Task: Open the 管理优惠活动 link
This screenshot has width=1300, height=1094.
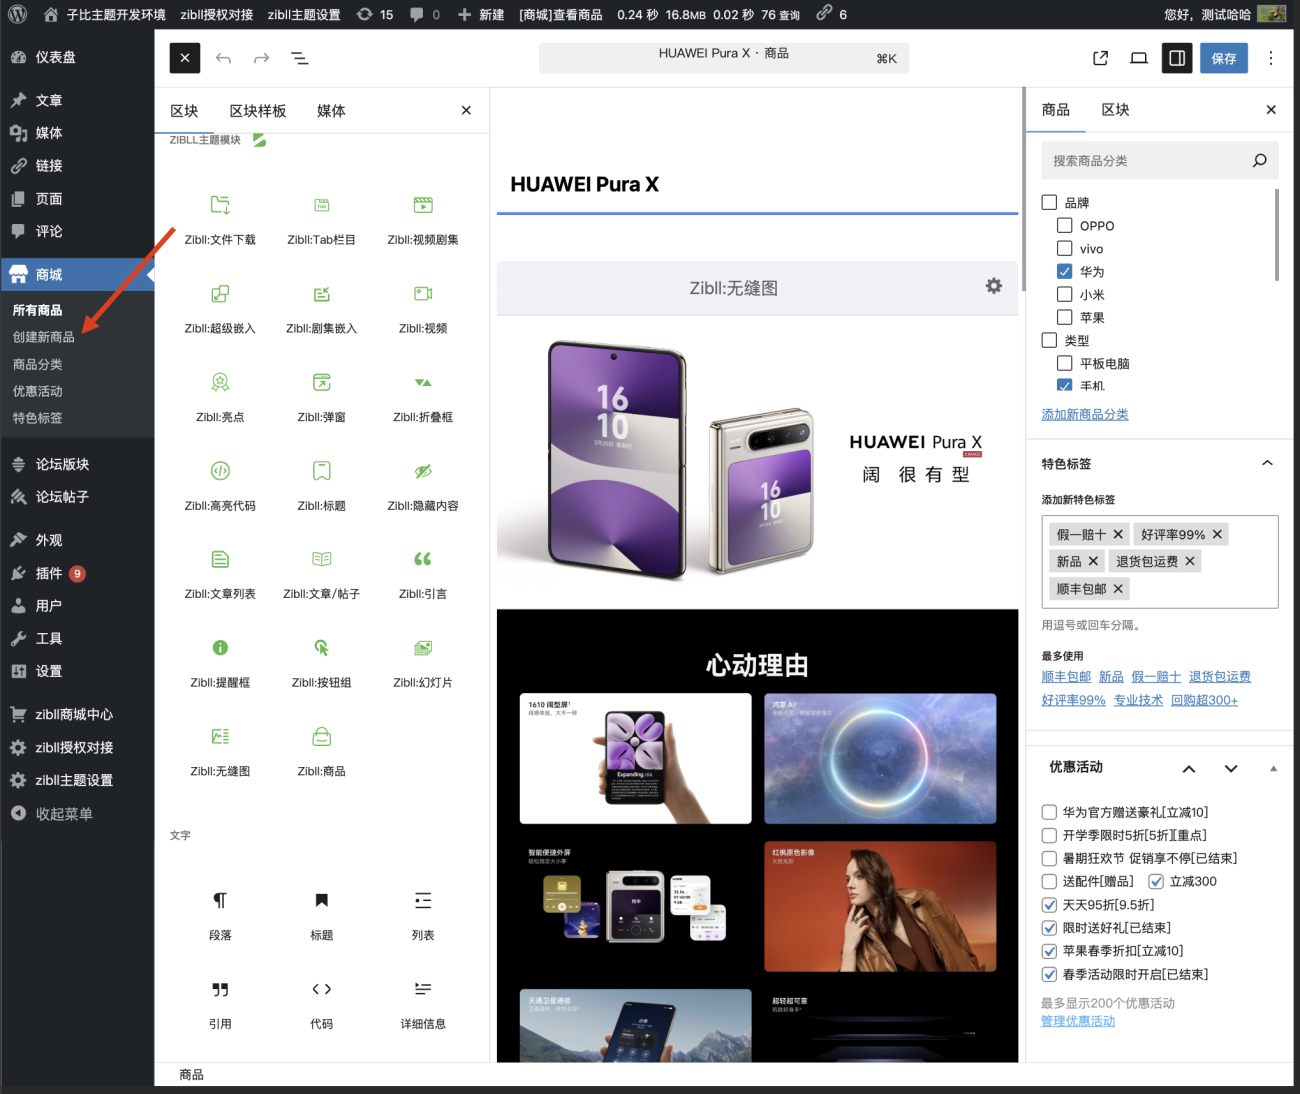Action: [x=1077, y=1021]
